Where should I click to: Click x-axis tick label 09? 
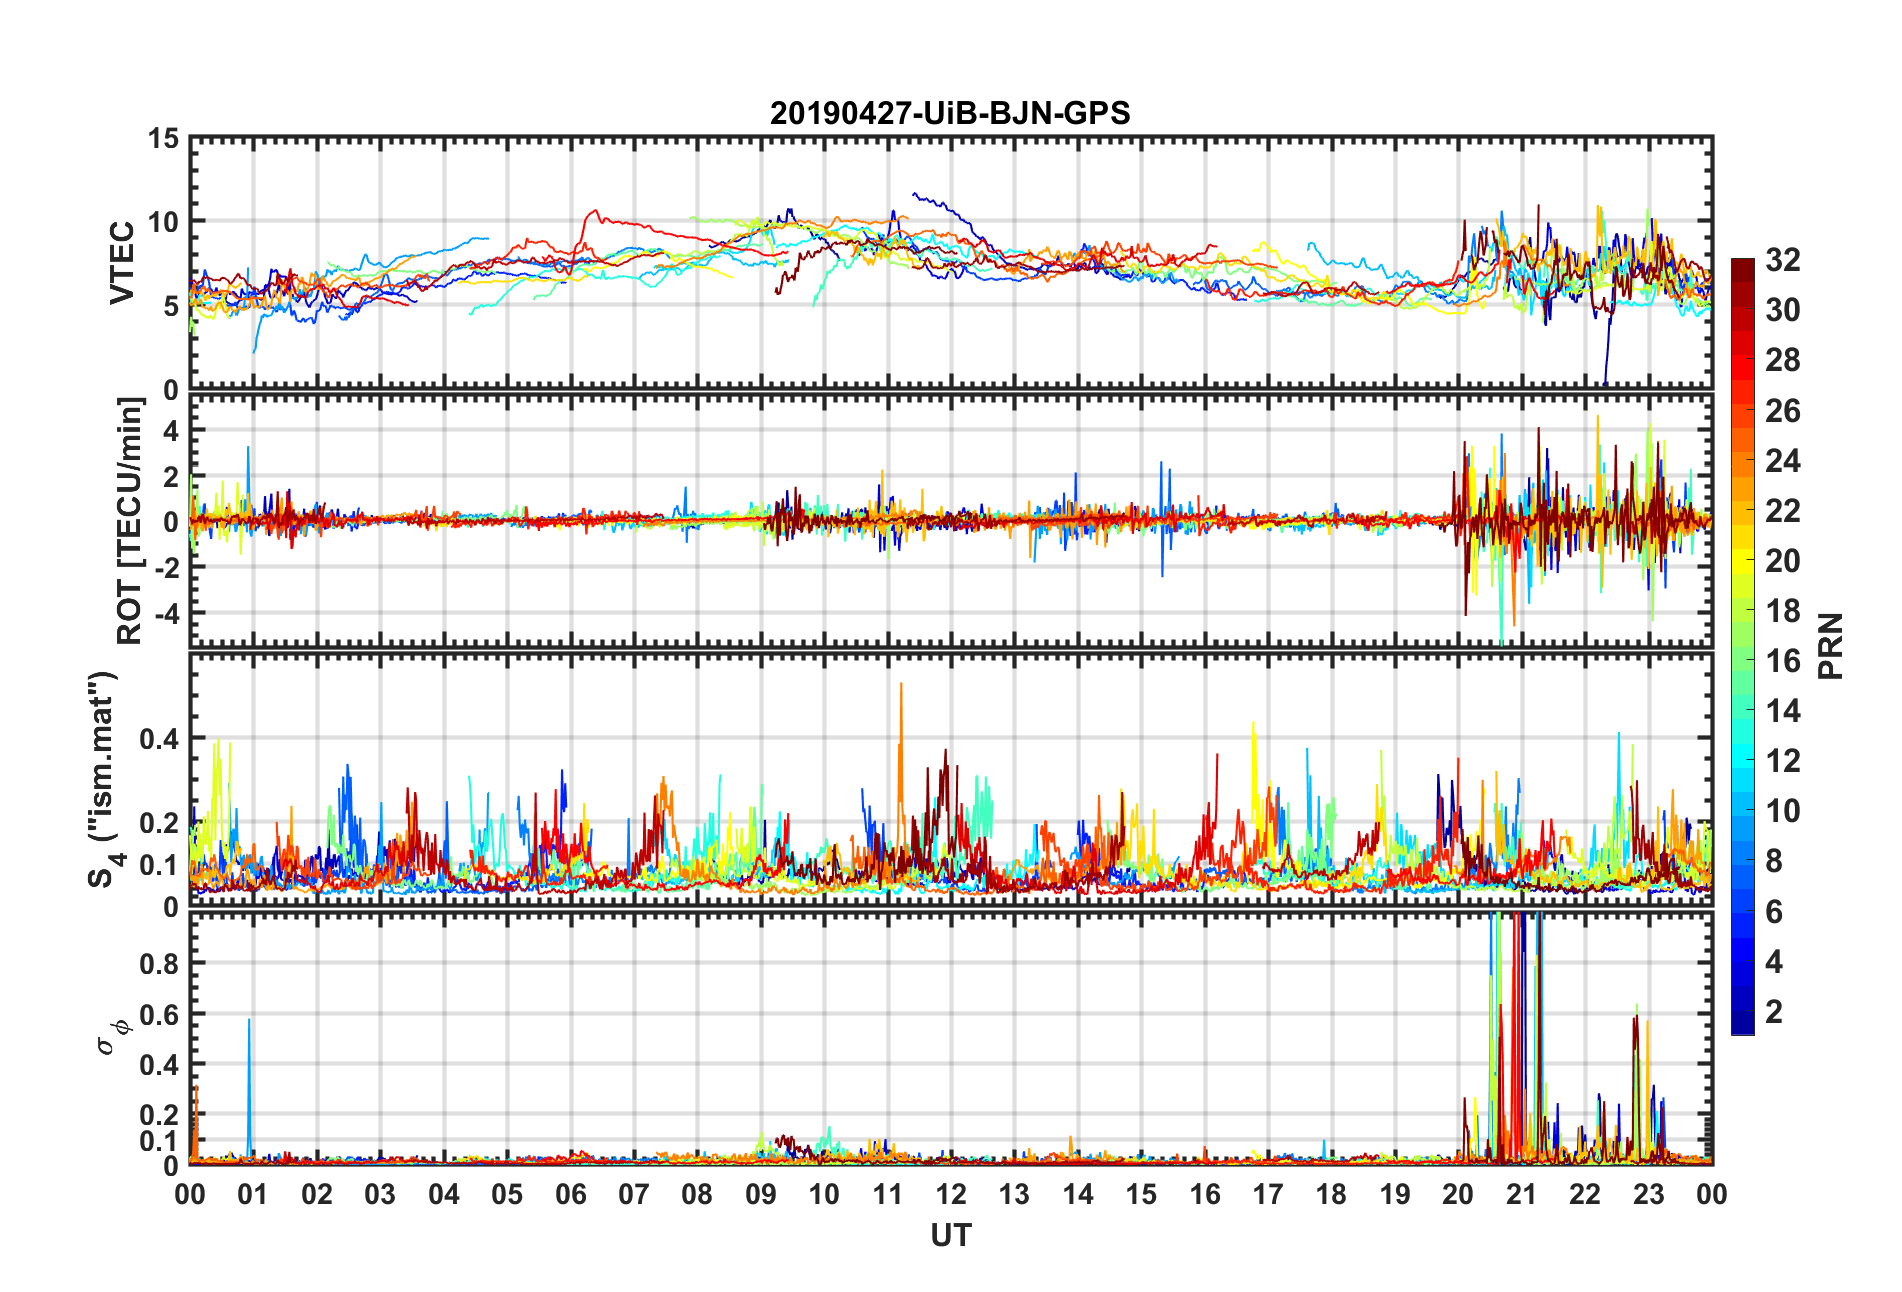click(x=761, y=1194)
